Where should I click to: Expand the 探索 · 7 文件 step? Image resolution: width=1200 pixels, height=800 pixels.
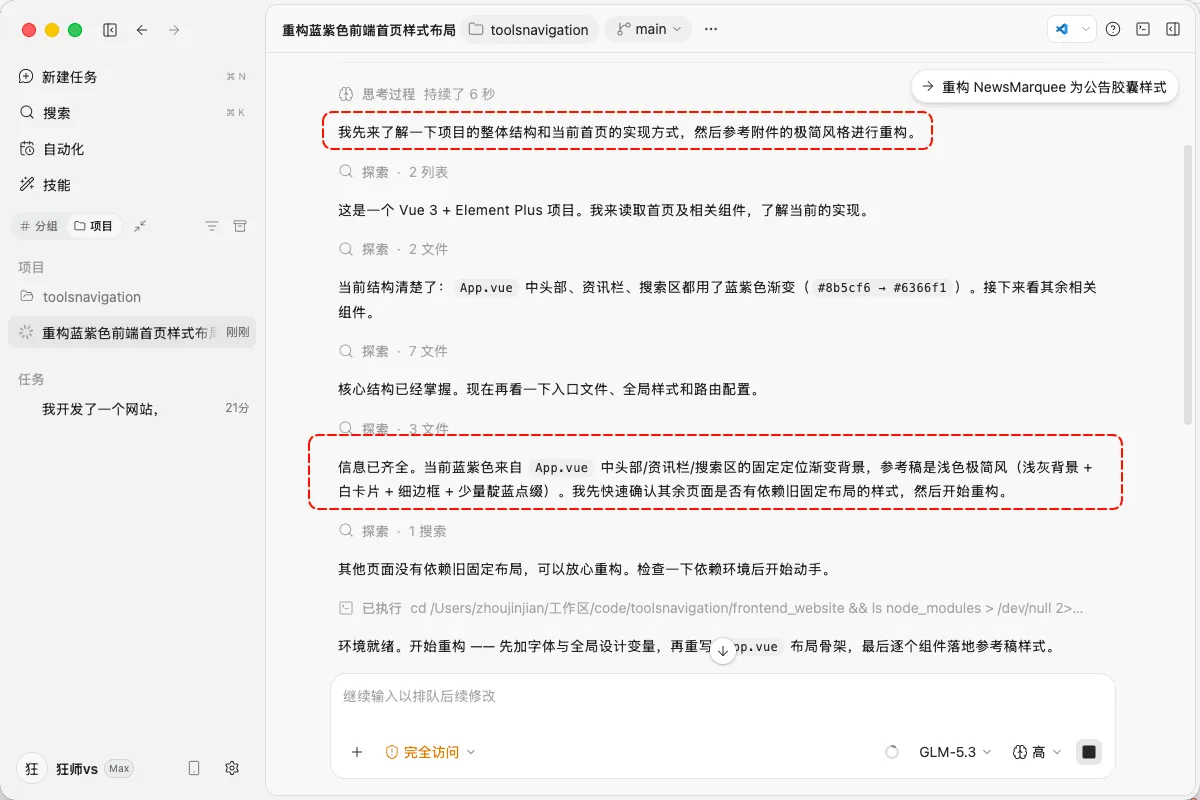click(x=393, y=351)
